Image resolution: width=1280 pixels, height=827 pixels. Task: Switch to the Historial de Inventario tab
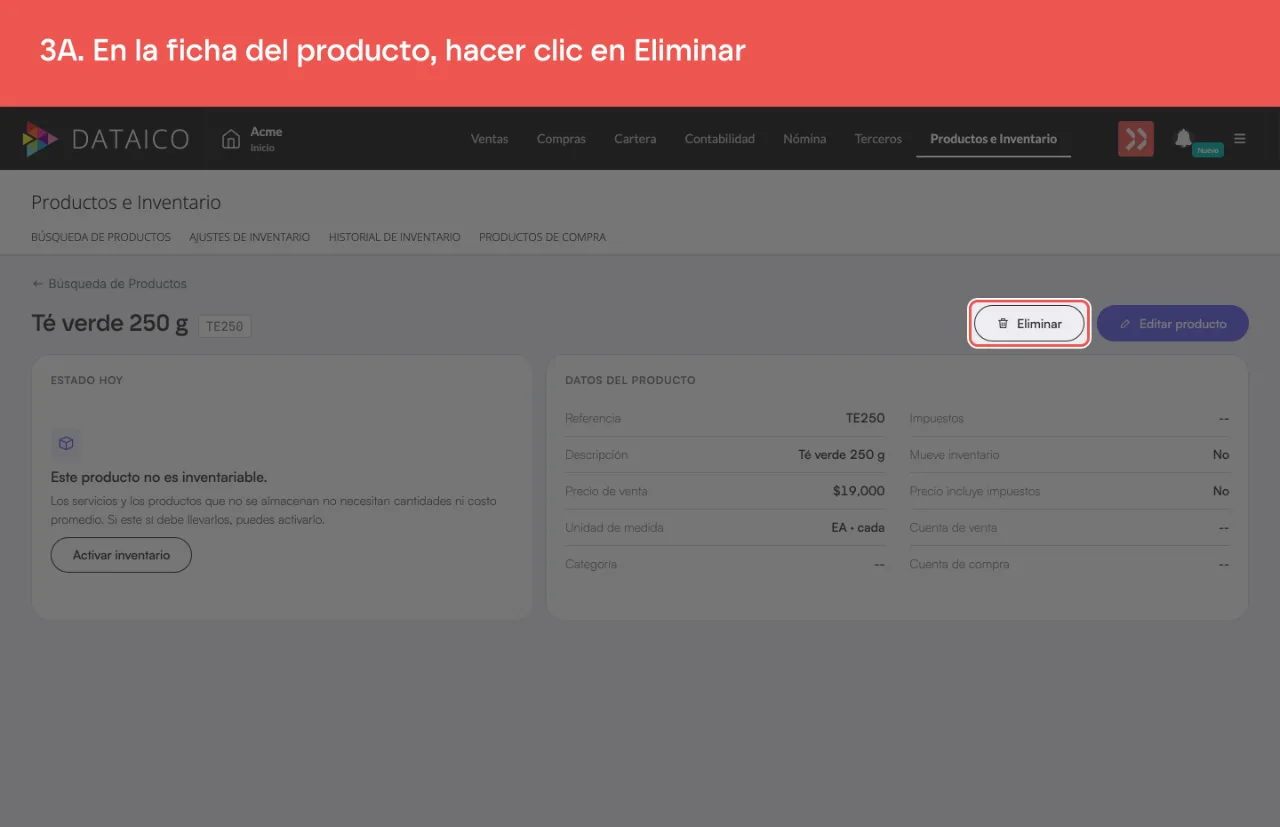395,237
